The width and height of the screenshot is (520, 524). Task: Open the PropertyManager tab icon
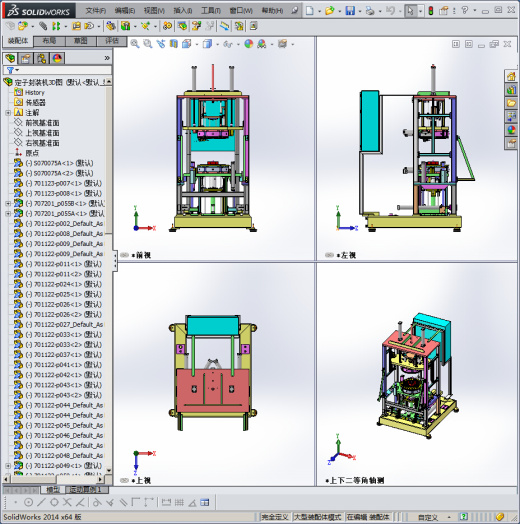tap(25, 58)
